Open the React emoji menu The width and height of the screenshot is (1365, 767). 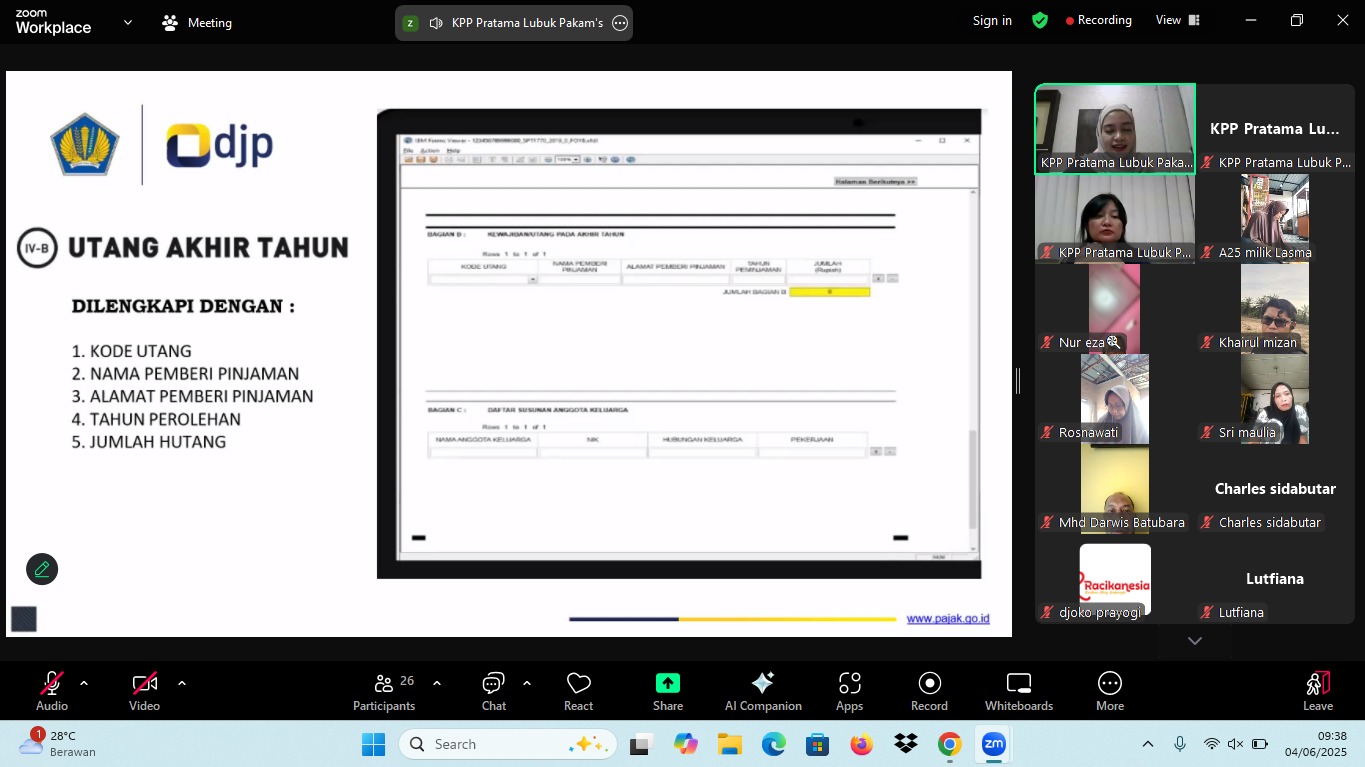(578, 692)
